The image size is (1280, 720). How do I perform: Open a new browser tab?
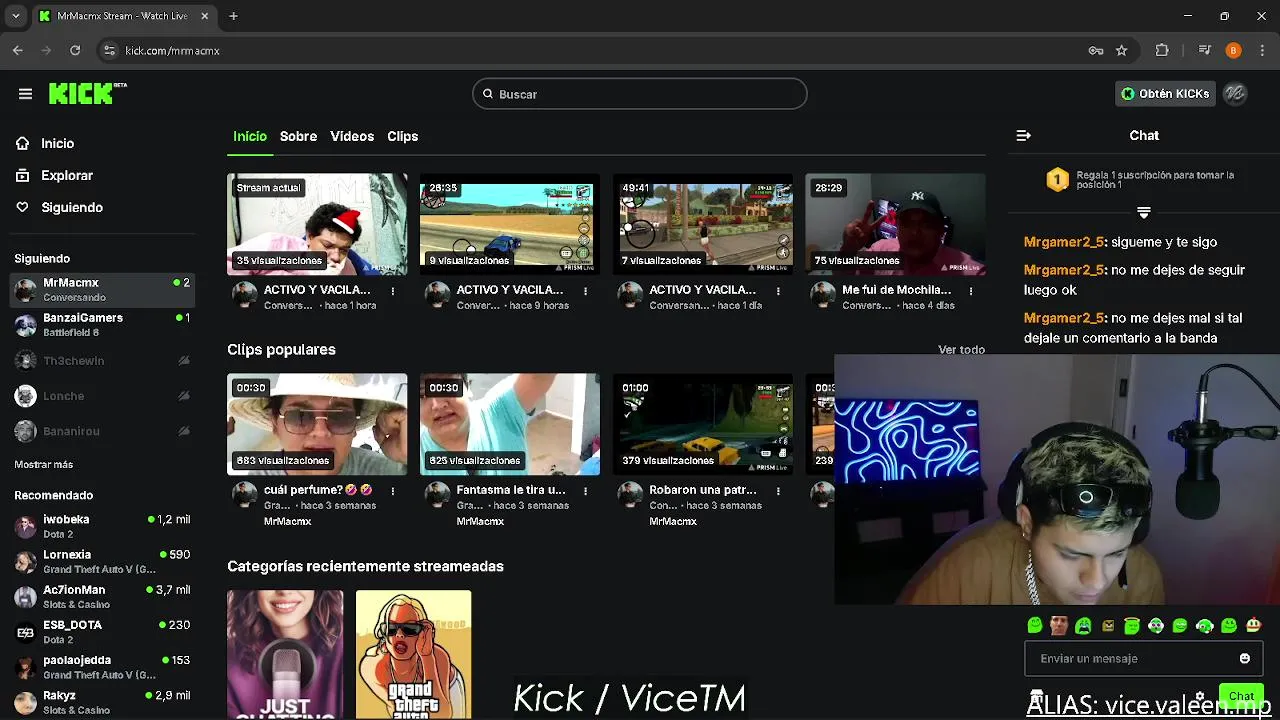pos(233,16)
